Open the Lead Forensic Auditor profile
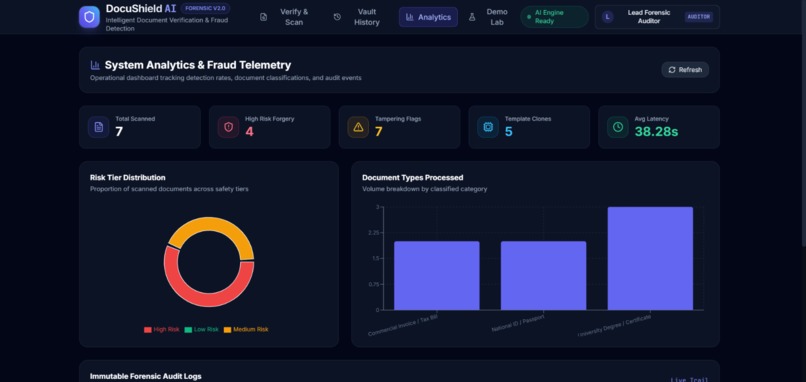This screenshot has width=806, height=382. pyautogui.click(x=657, y=17)
